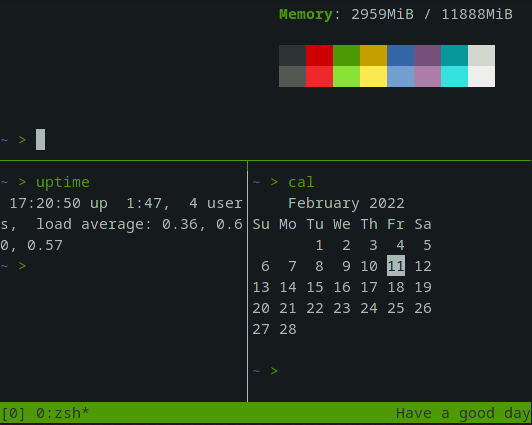Click the cal command text

301,182
